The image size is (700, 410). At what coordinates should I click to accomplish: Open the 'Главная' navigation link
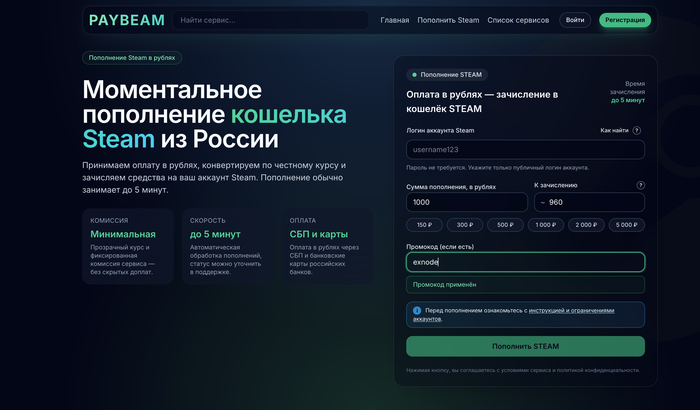(395, 20)
